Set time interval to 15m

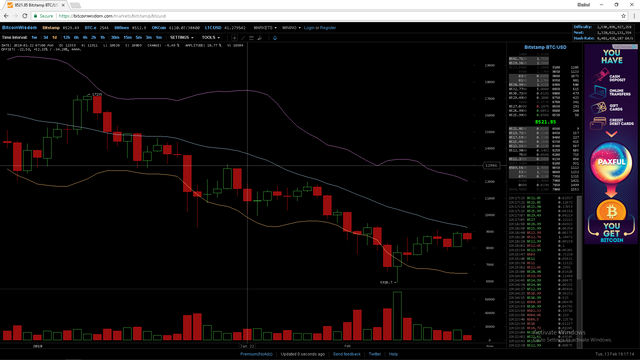[127, 38]
